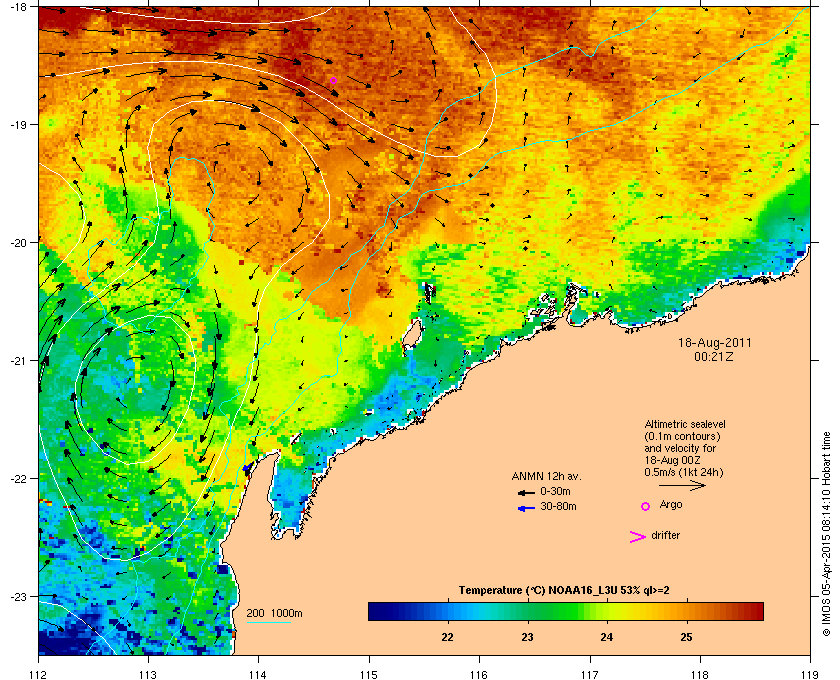Click the cyan 200 1000m isobath legend line
The width and height of the screenshot is (840, 680).
point(268,622)
